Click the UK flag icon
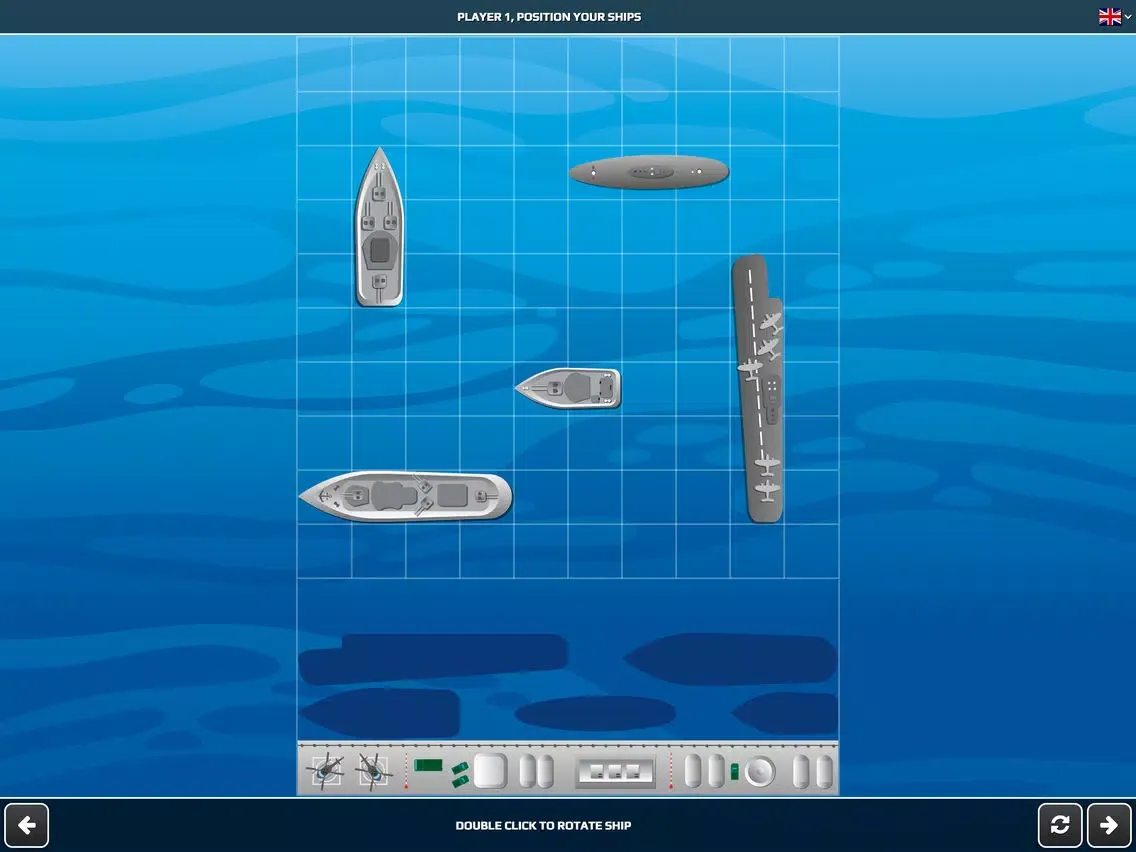The image size is (1136, 852). click(x=1109, y=17)
